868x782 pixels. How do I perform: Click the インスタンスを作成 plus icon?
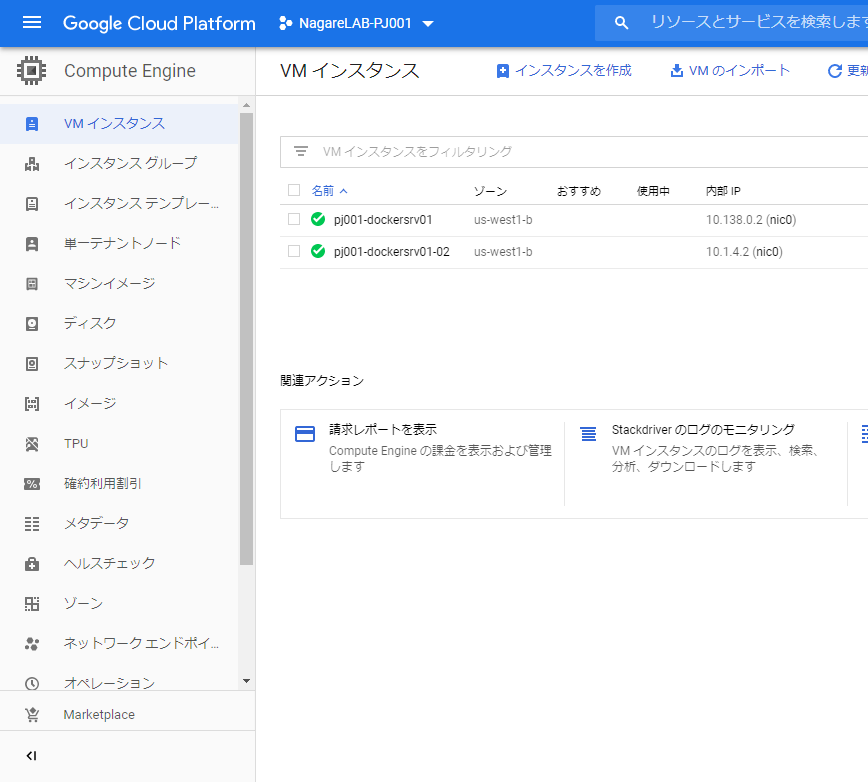(503, 71)
